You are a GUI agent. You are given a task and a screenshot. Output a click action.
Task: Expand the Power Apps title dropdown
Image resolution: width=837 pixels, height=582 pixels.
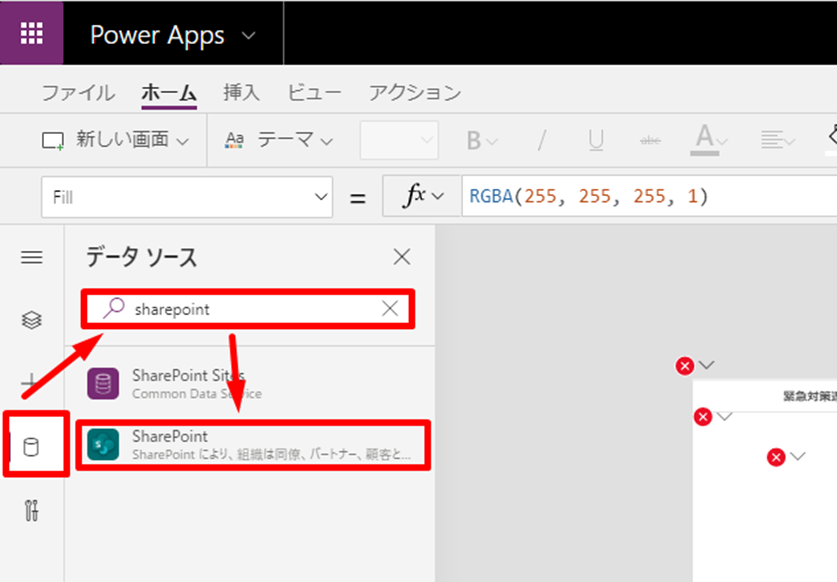[249, 36]
